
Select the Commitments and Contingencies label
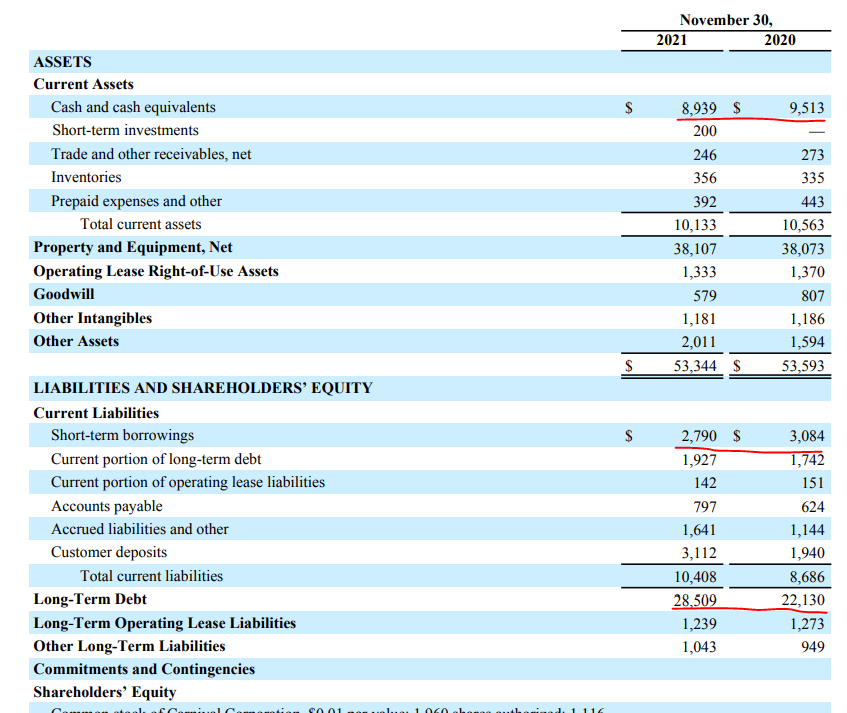pos(144,669)
